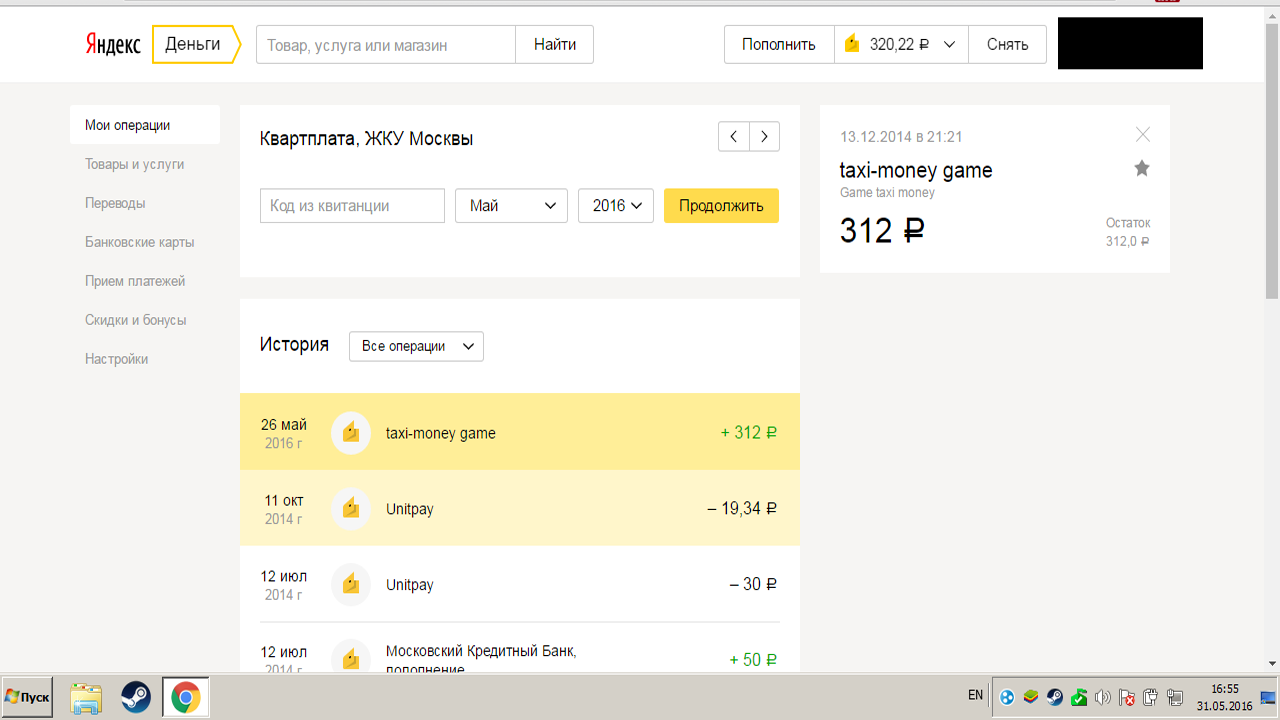Click the yellow Продолжить button
This screenshot has height=720, width=1280.
tap(721, 206)
